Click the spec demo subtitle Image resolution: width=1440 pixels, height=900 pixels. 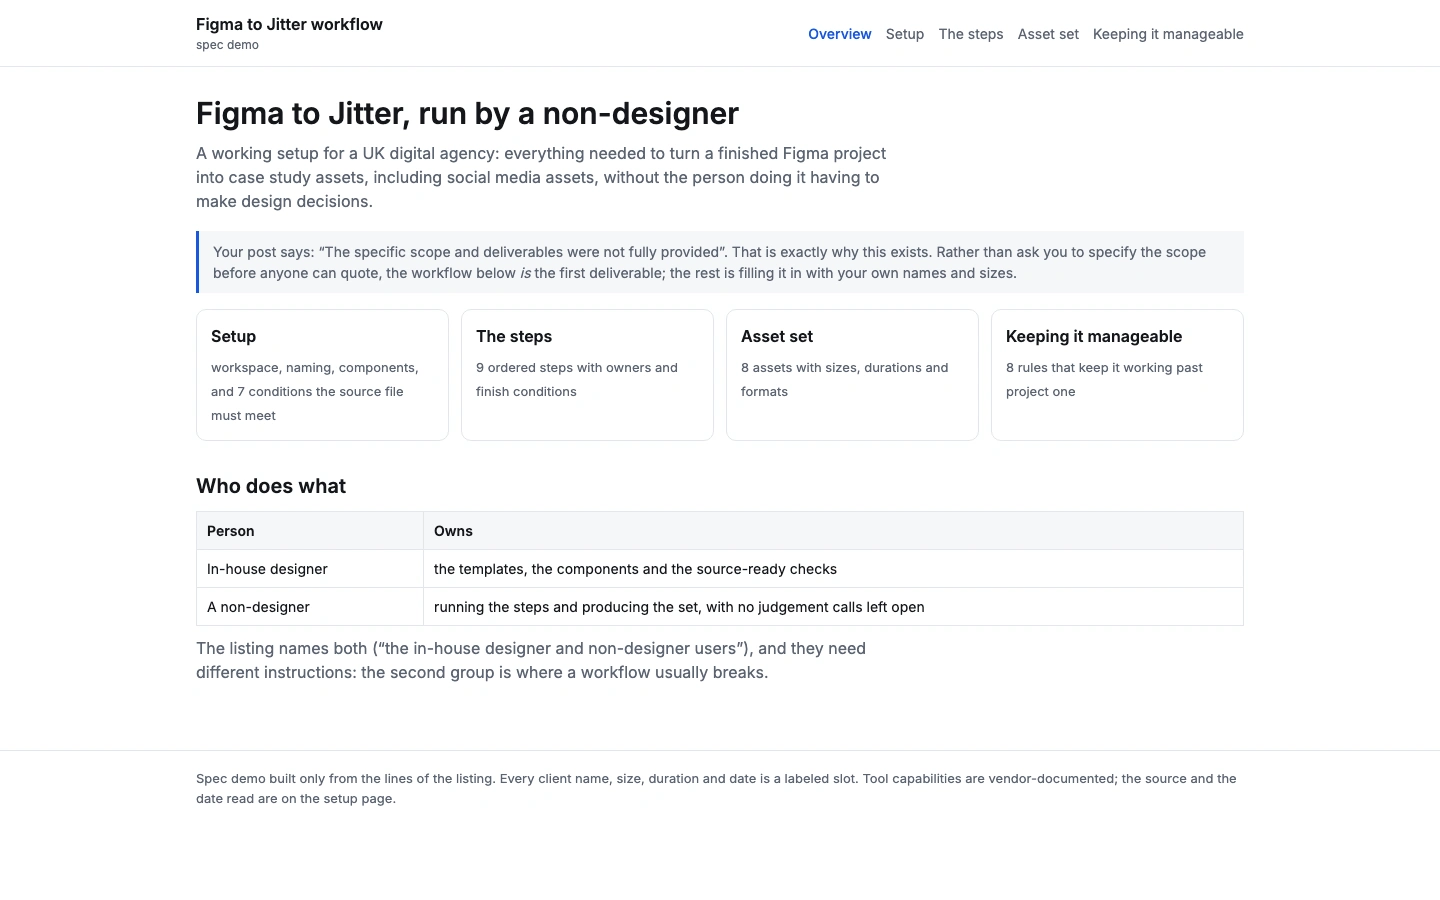tap(227, 45)
